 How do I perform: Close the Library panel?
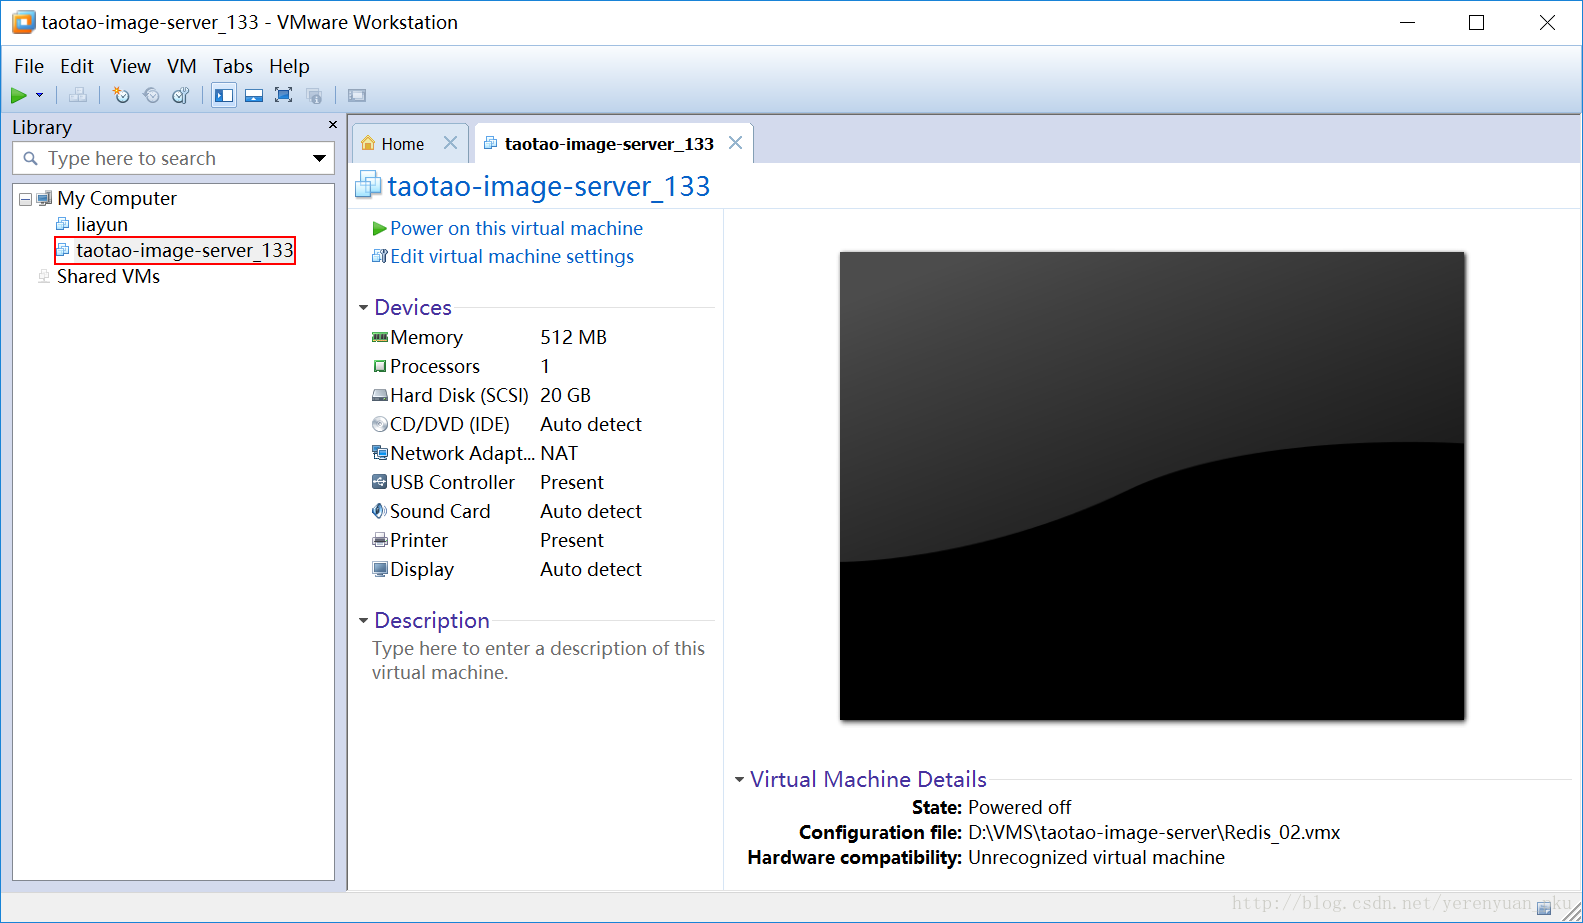tap(333, 125)
